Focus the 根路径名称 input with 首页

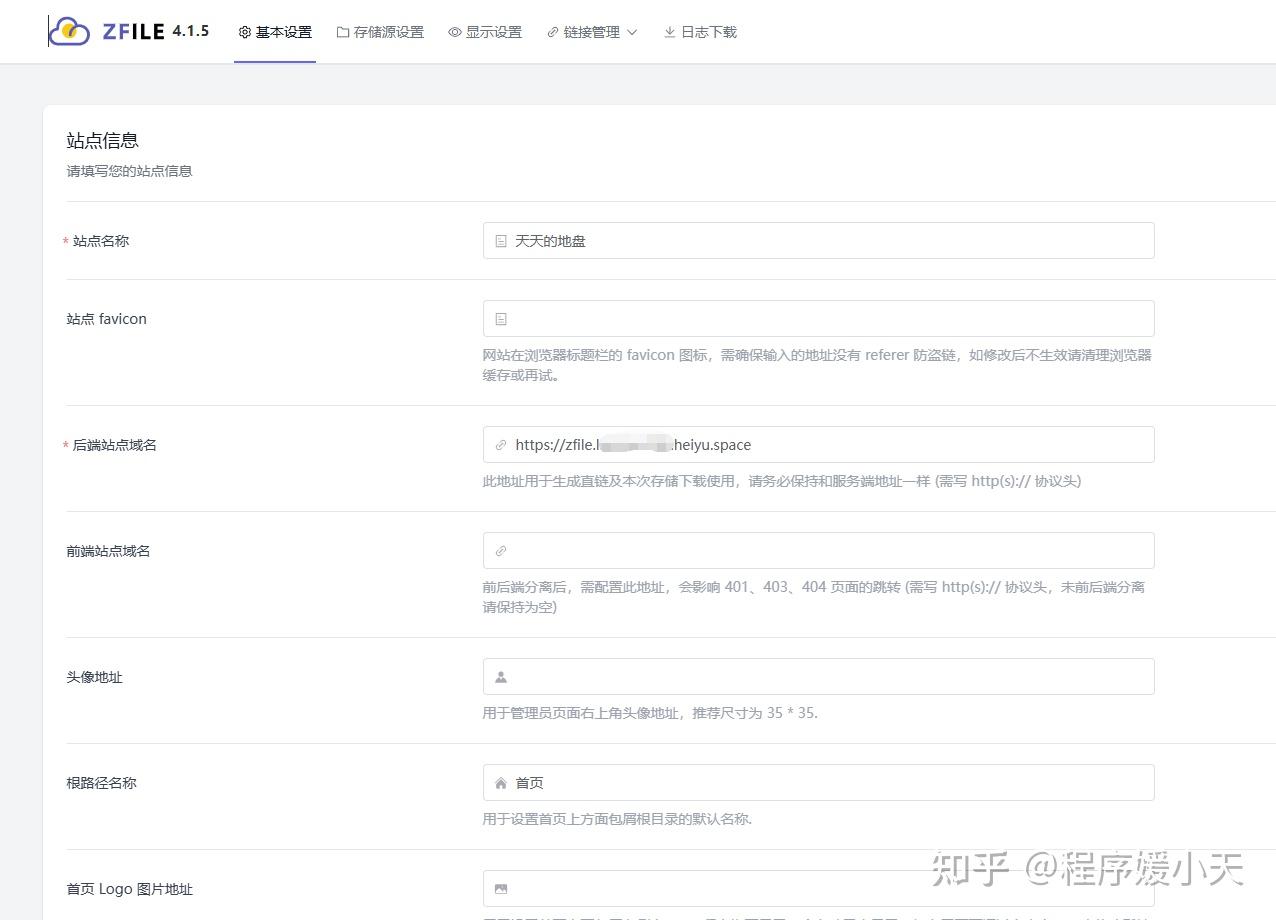coord(818,783)
